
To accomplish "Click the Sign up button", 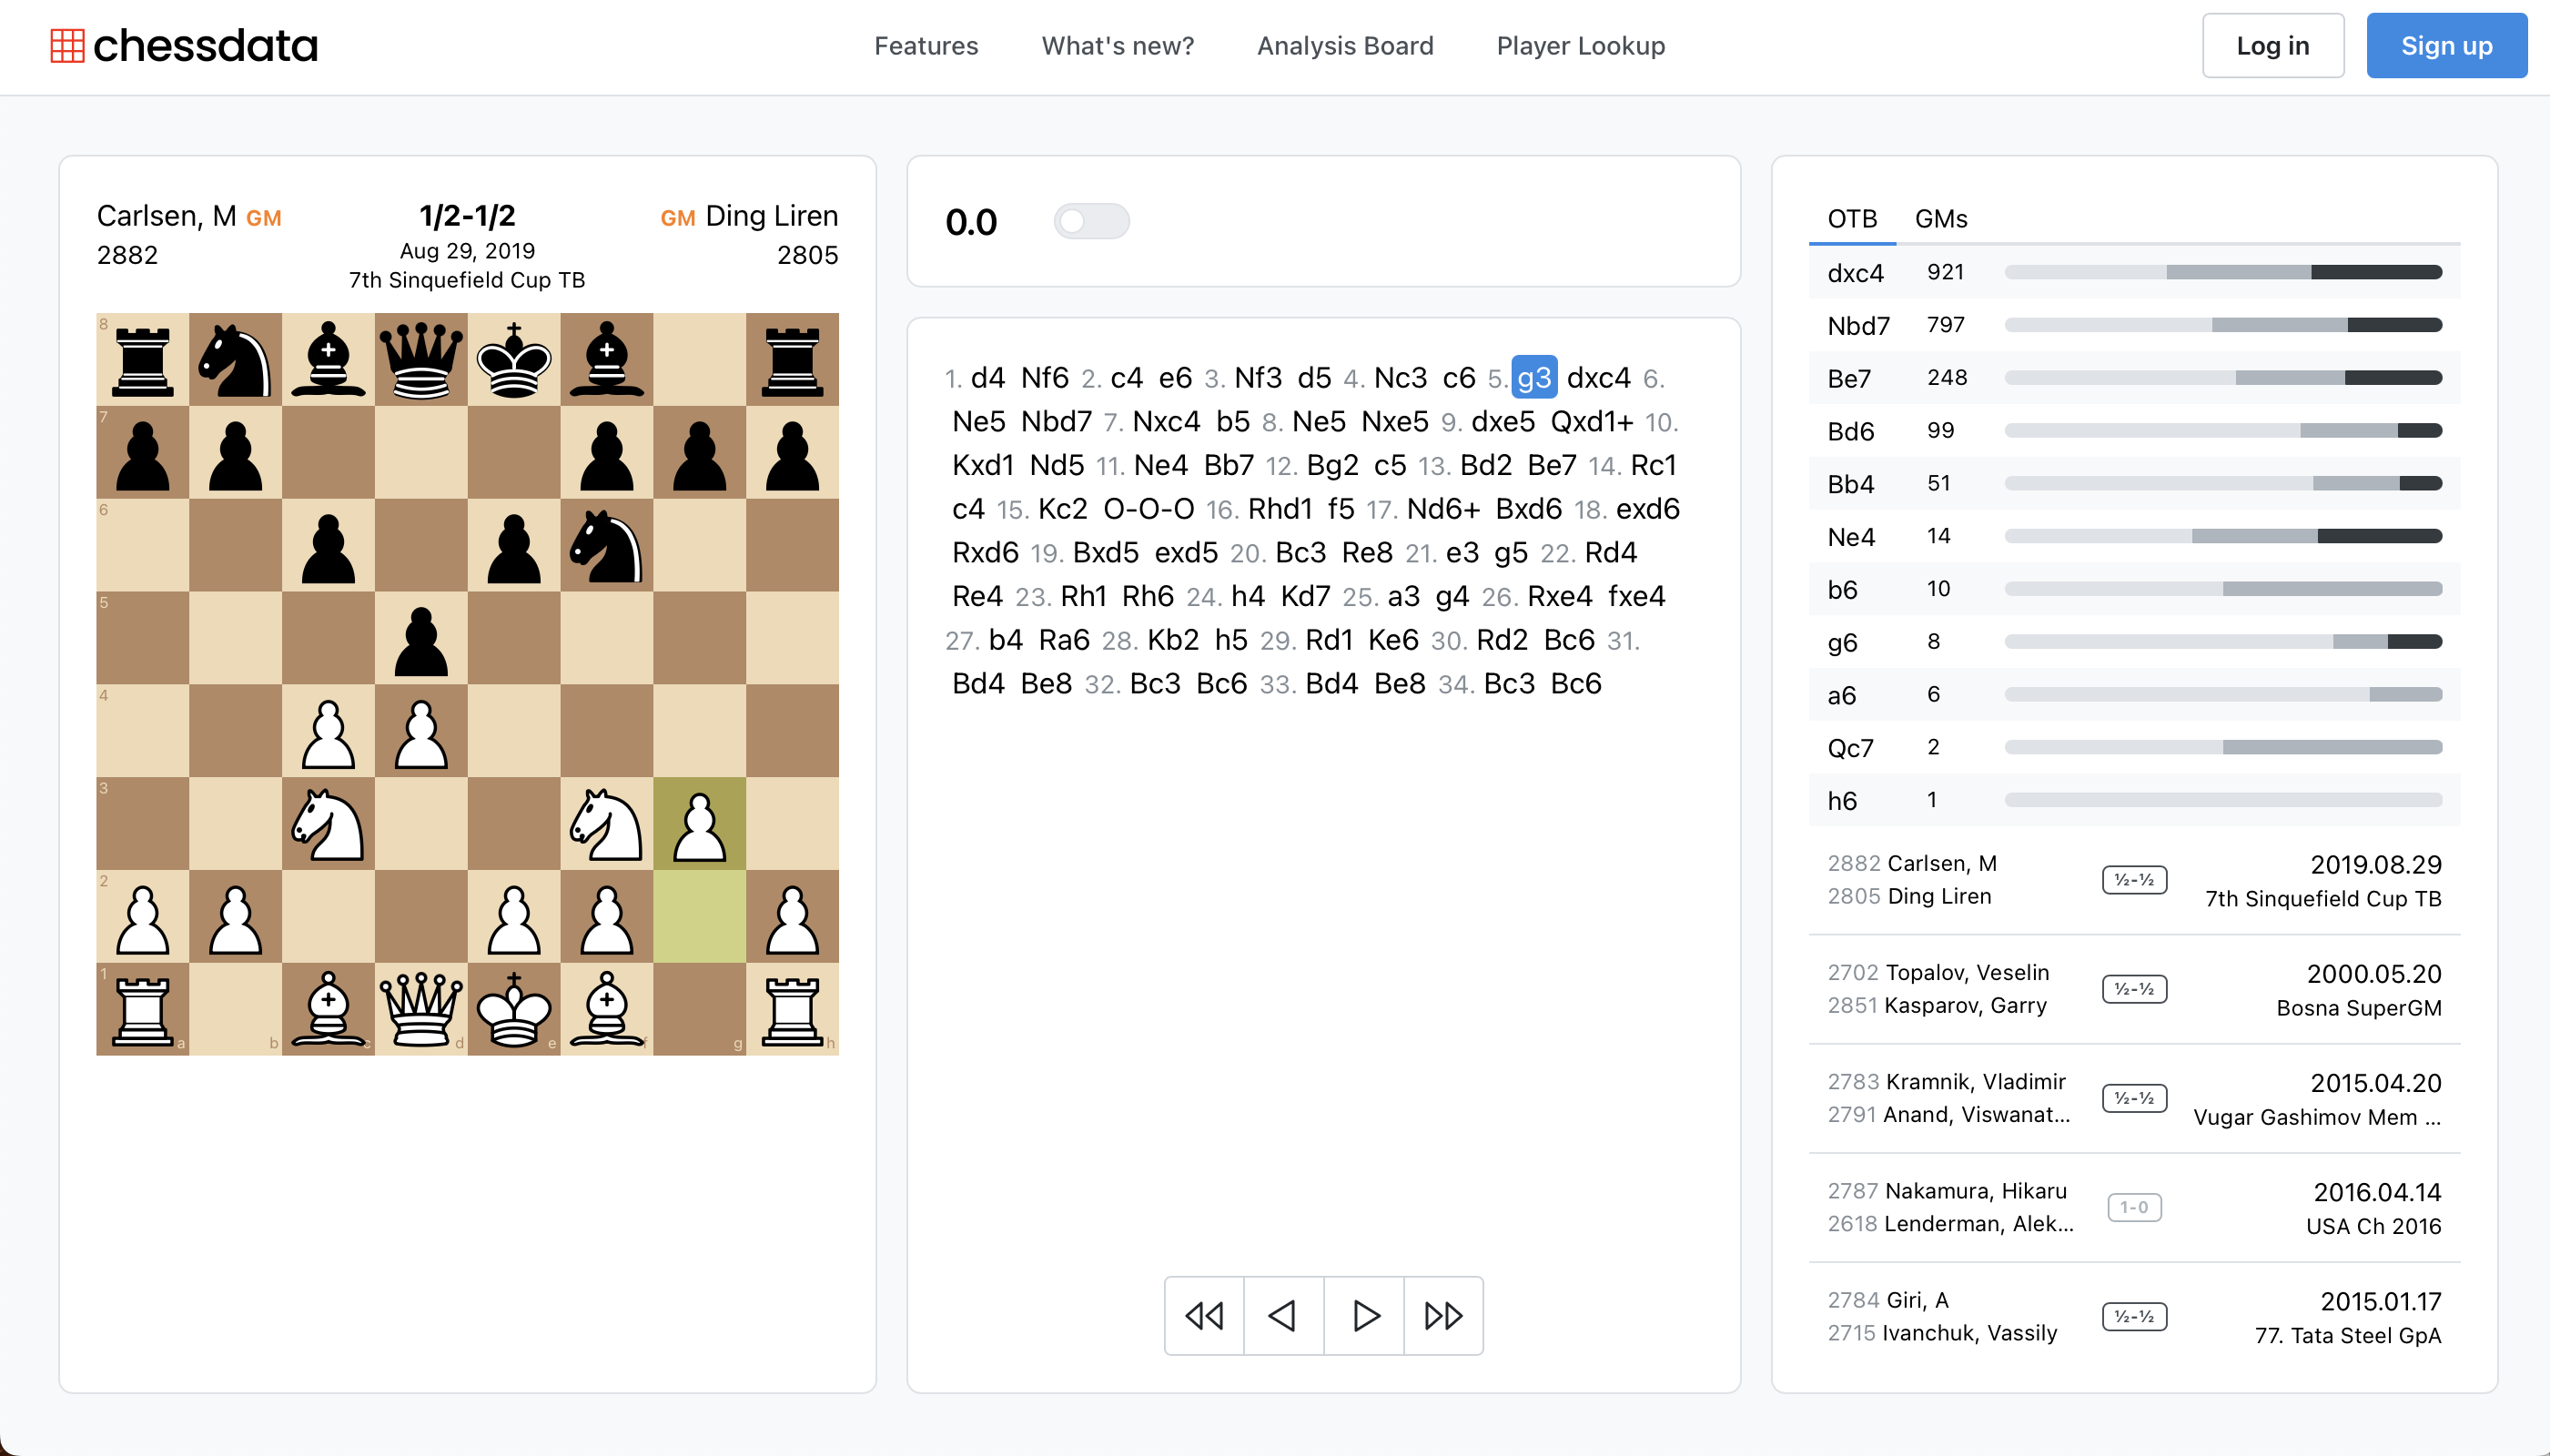I will [x=2446, y=46].
